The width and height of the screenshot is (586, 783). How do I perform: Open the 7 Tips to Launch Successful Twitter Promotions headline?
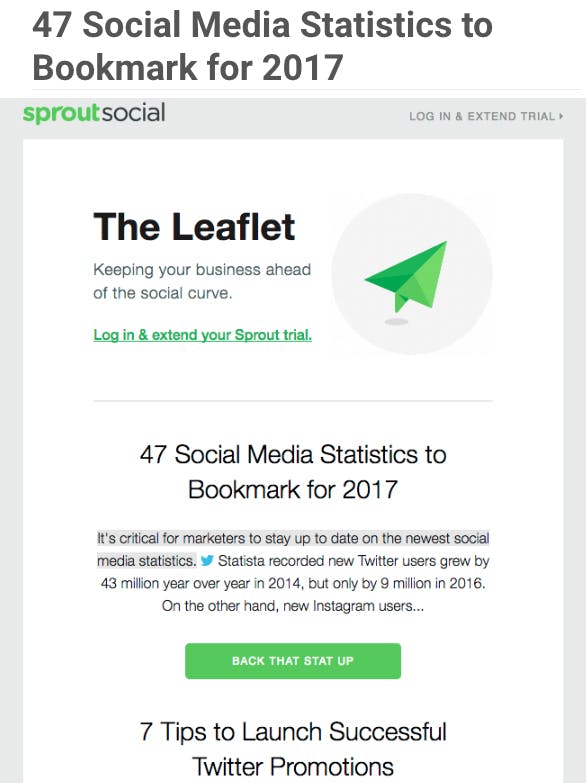pos(293,749)
